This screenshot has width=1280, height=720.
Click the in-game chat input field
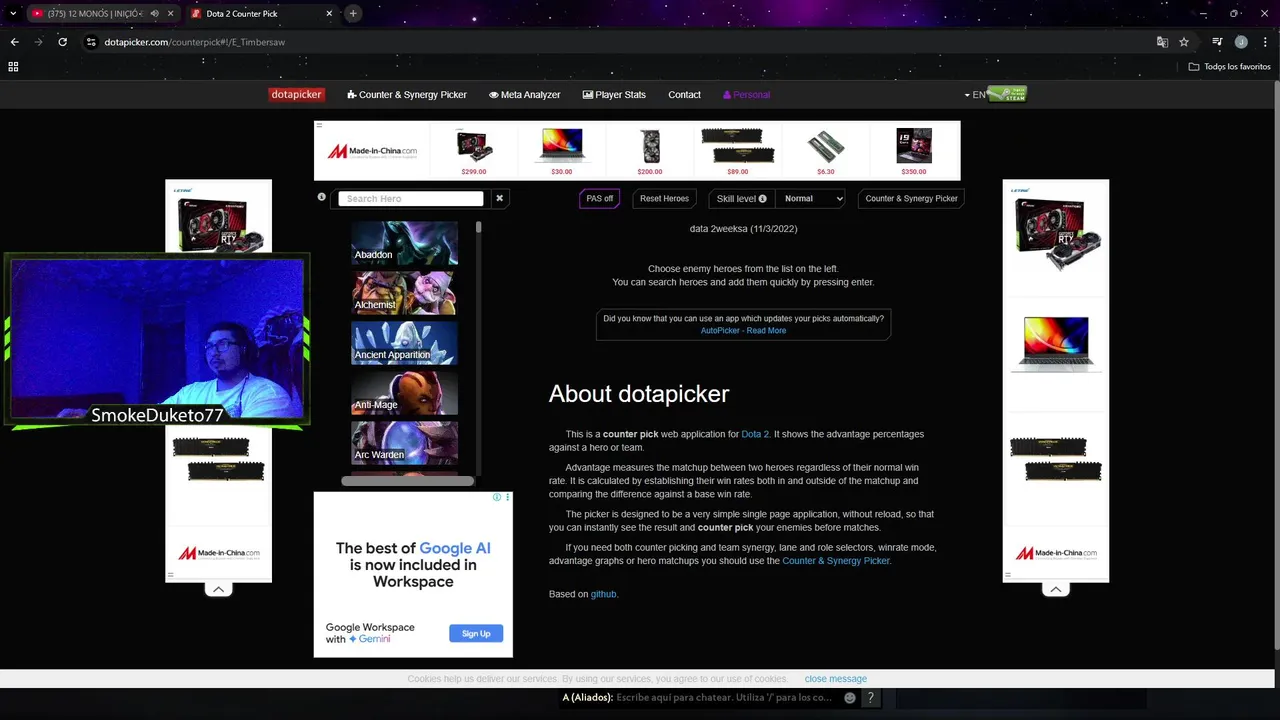click(x=724, y=698)
